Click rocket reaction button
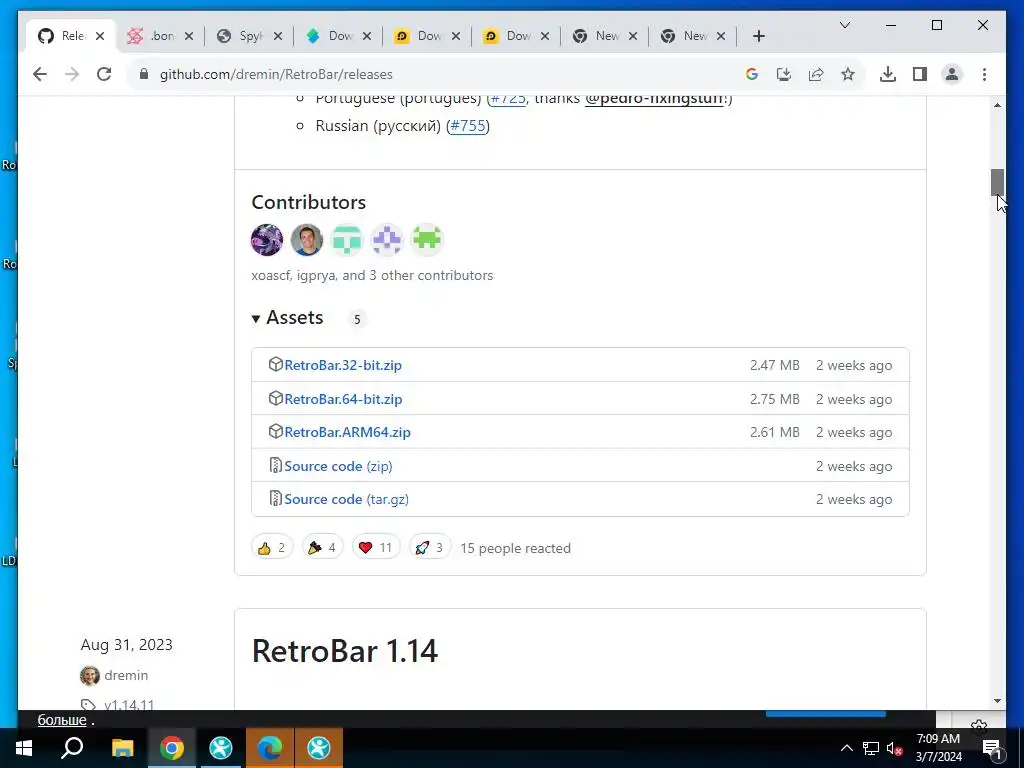Image resolution: width=1024 pixels, height=768 pixels. tap(430, 548)
